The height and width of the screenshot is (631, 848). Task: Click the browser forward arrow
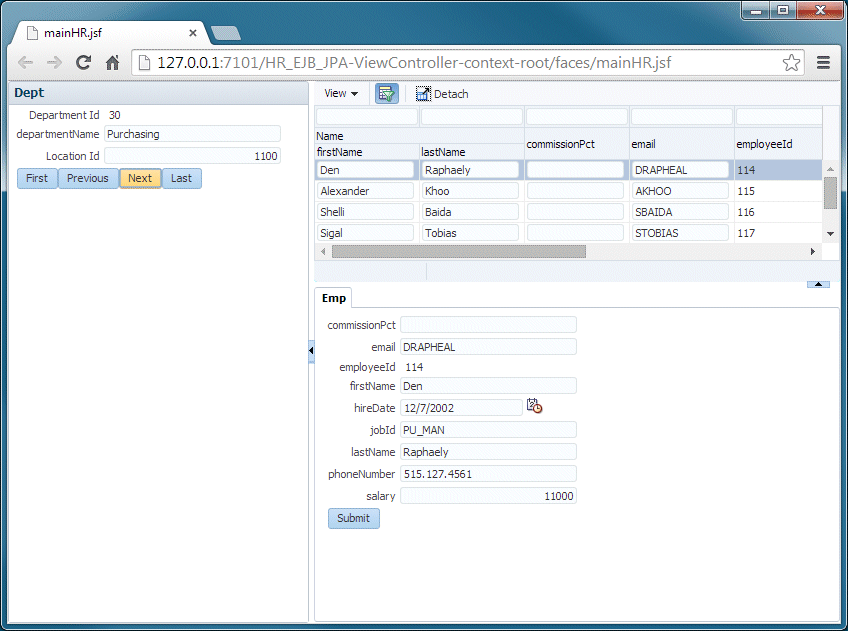(x=54, y=63)
